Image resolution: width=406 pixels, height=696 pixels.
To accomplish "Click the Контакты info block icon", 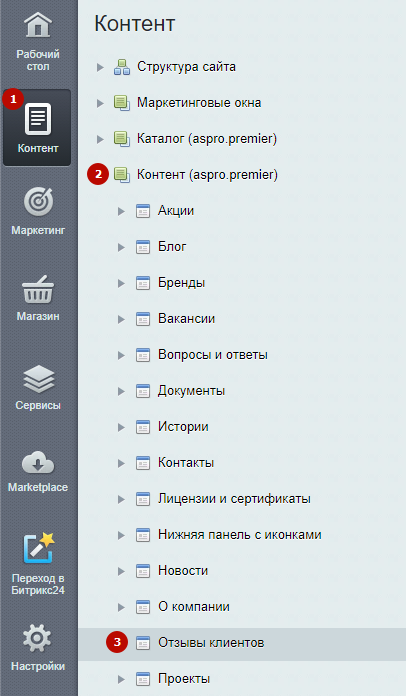I will [143, 463].
